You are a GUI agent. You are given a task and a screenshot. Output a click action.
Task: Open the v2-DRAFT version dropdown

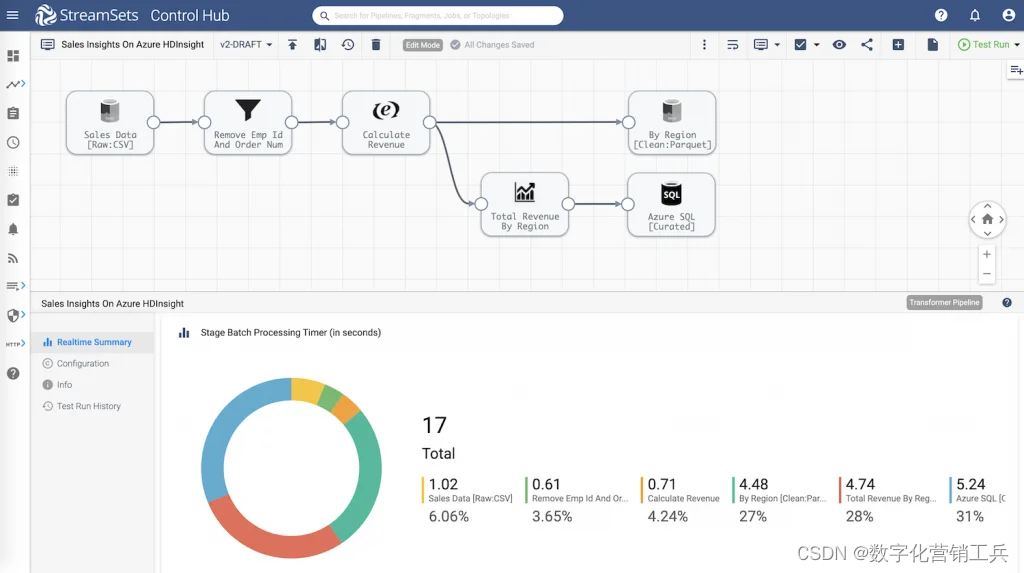pyautogui.click(x=246, y=44)
